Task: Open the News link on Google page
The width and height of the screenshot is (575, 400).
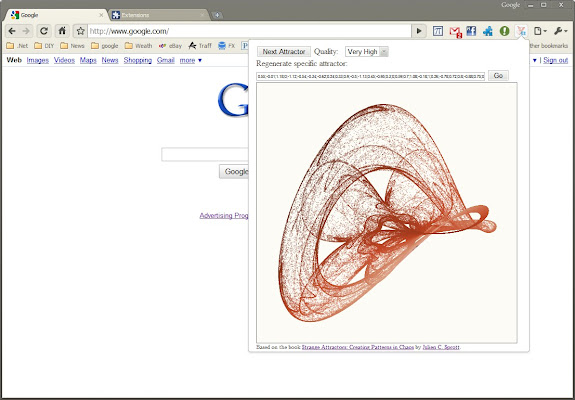Action: (x=110, y=60)
